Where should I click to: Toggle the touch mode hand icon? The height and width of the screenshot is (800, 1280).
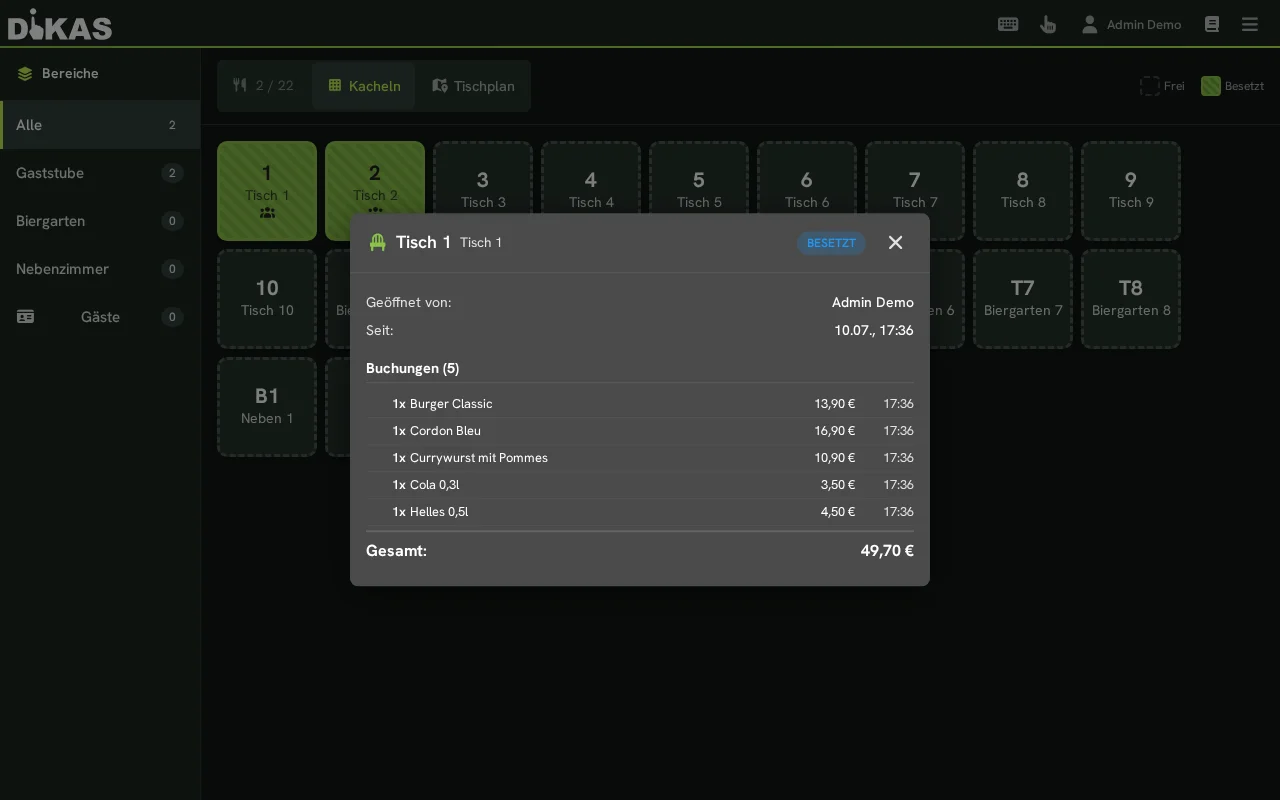click(x=1048, y=24)
